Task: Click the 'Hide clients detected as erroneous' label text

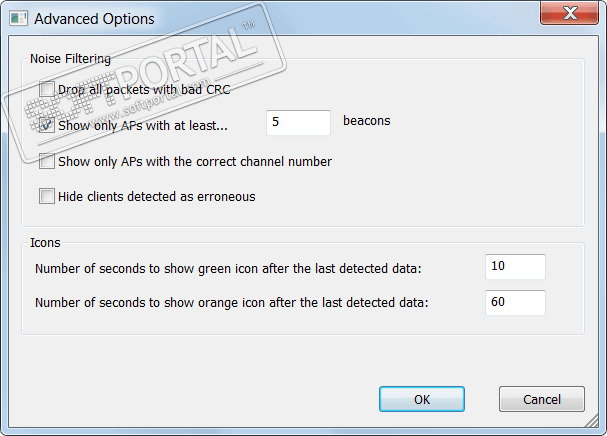Action: [x=157, y=196]
